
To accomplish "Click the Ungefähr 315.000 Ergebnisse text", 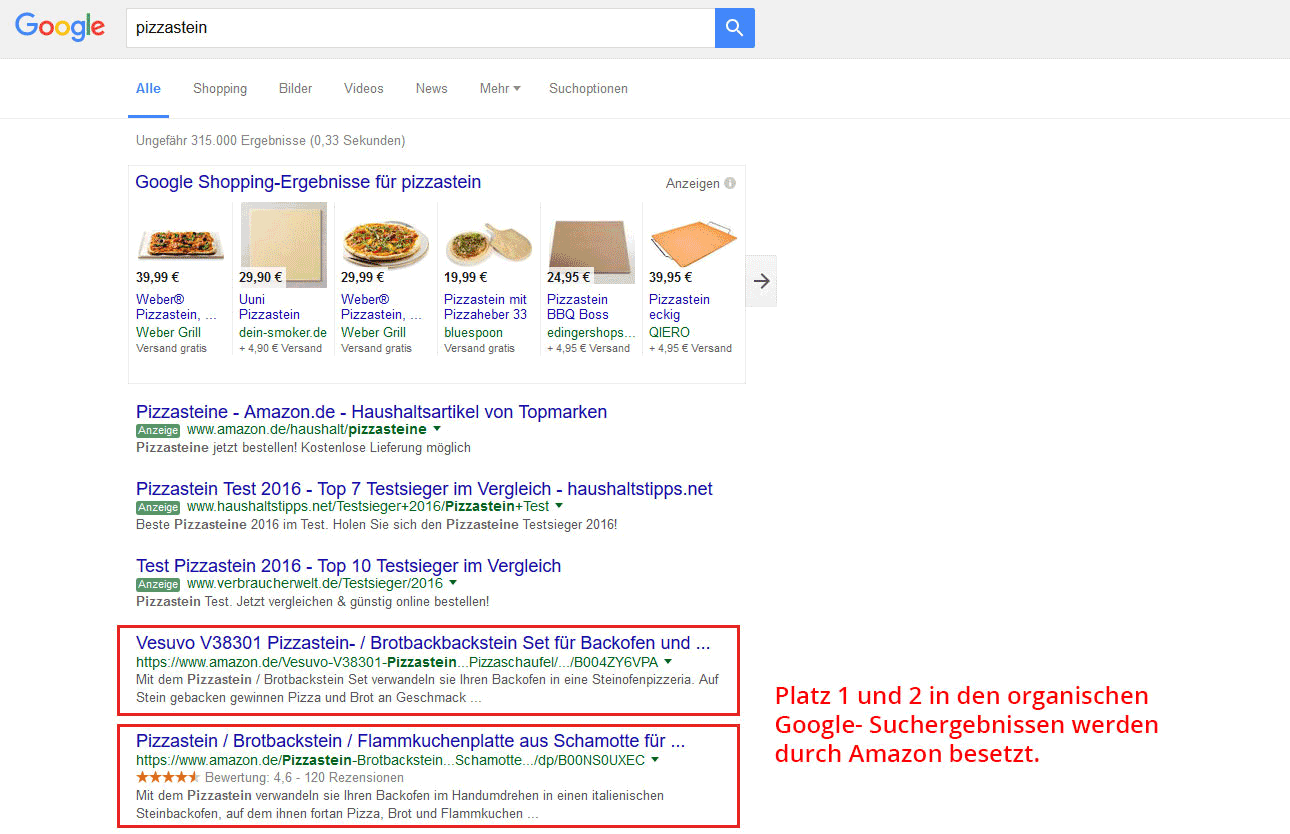I will (x=270, y=141).
